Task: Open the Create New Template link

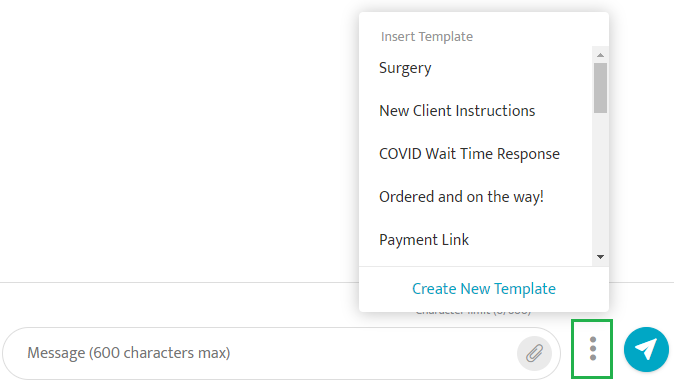Action: (x=484, y=289)
